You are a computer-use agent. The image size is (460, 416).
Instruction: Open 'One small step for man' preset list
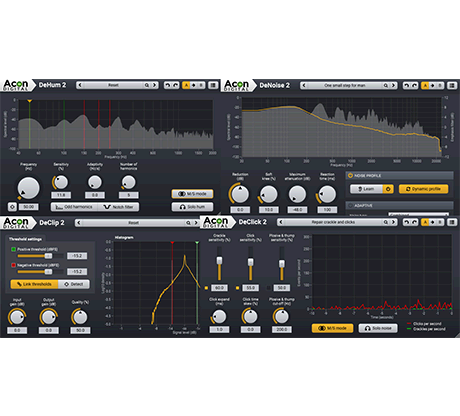click(345, 86)
